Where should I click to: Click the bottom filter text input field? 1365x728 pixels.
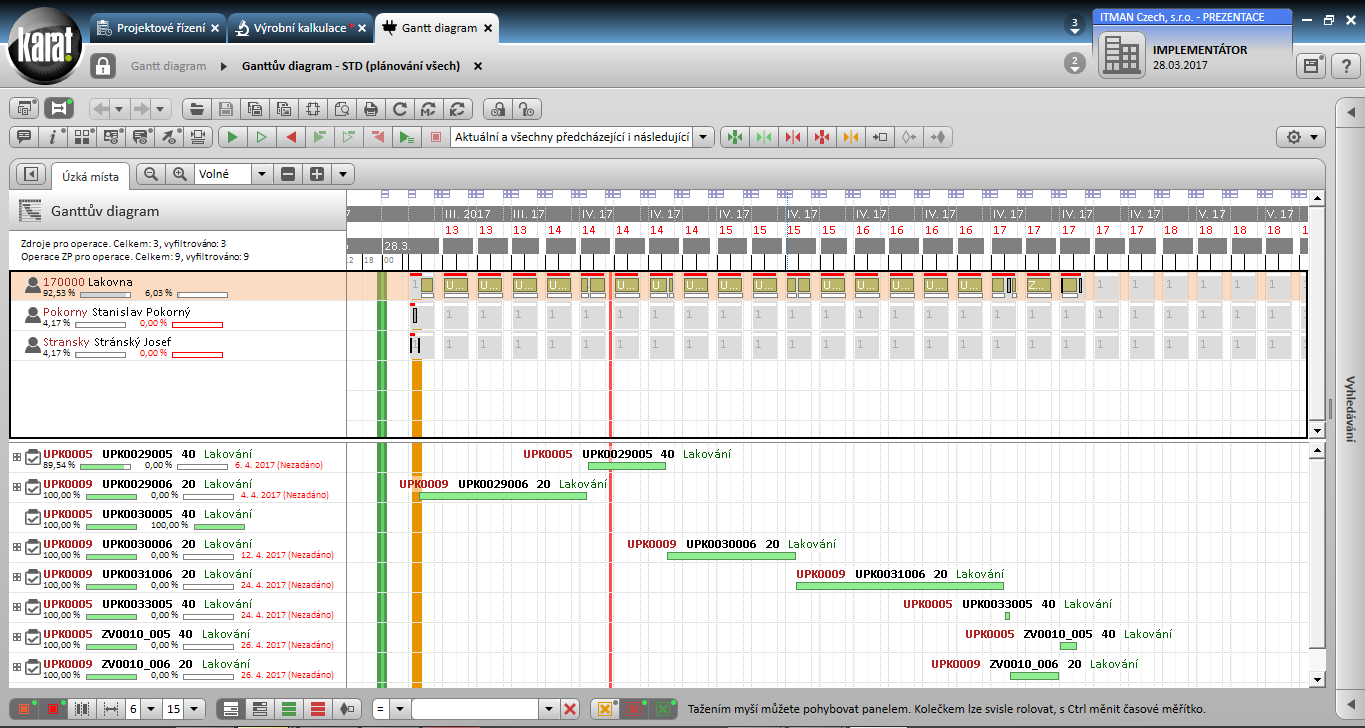(476, 709)
